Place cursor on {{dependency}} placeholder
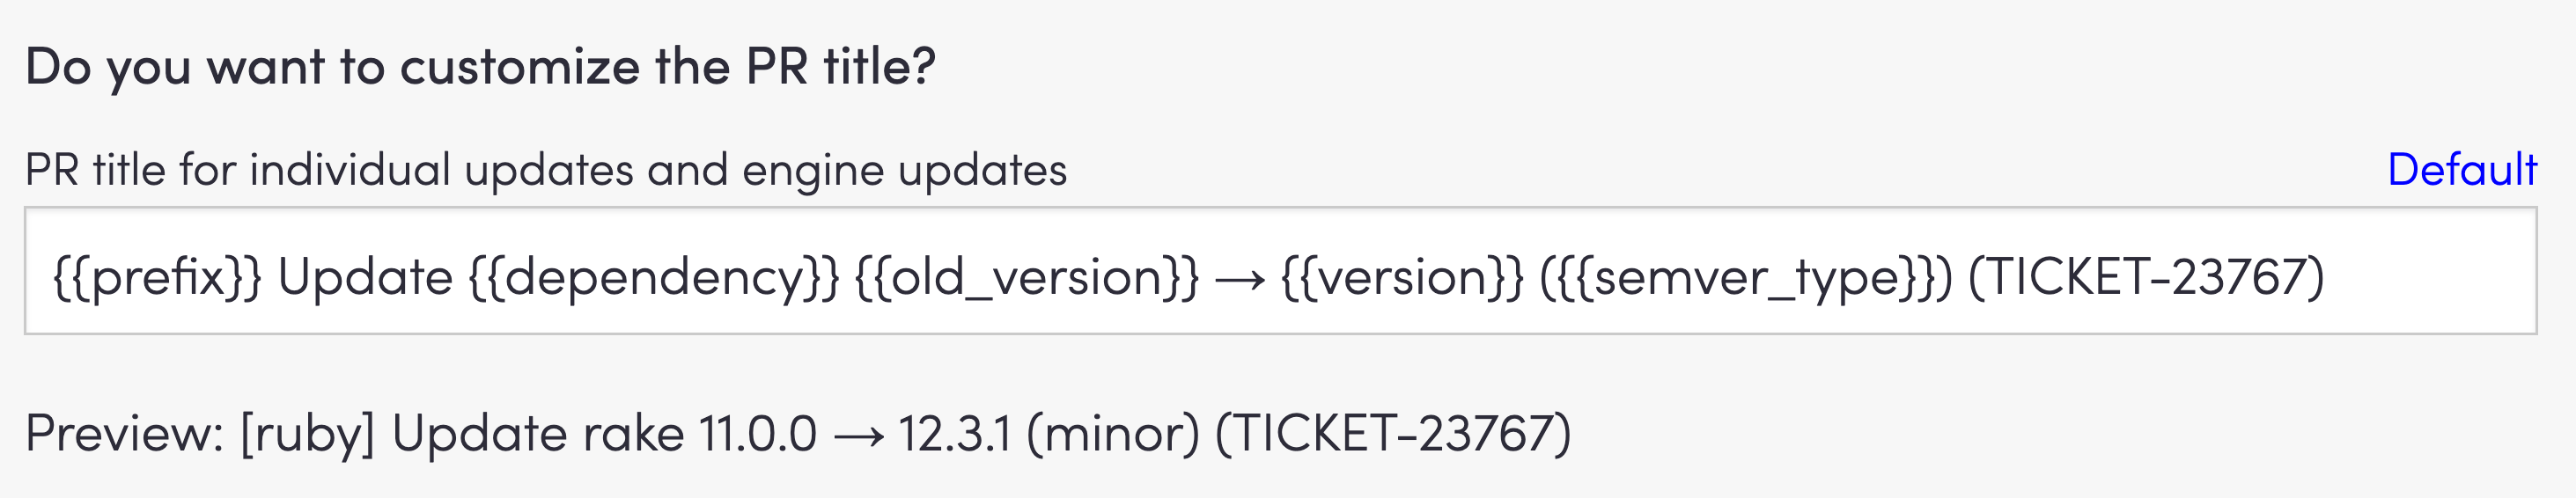Image resolution: width=2576 pixels, height=498 pixels. pos(654,277)
